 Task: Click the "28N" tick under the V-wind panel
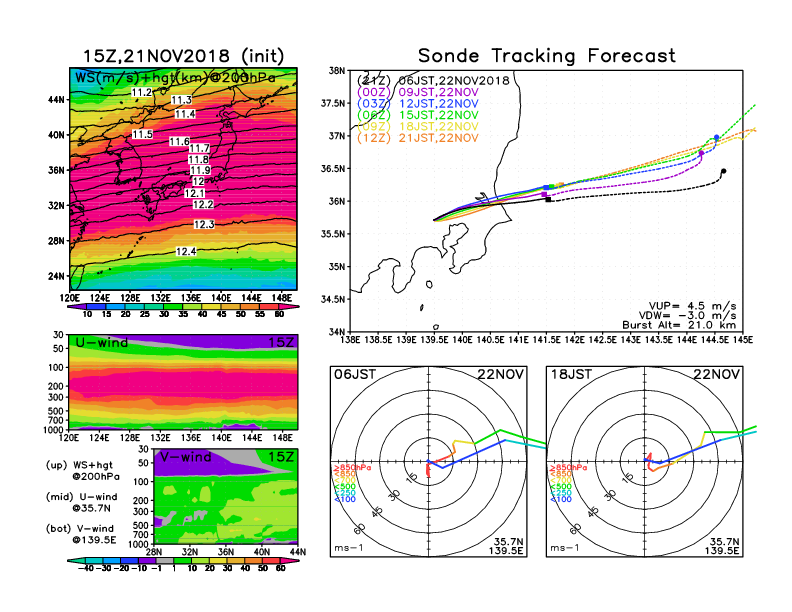154,552
